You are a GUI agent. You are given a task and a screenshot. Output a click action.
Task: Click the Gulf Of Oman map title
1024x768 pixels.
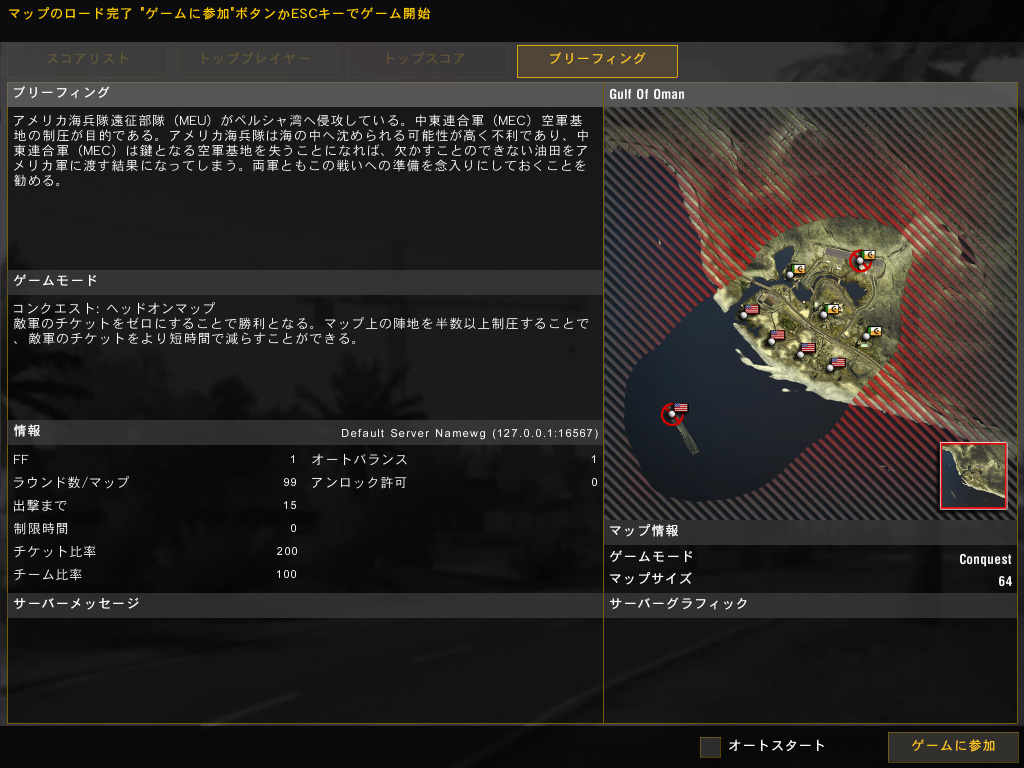coord(647,94)
